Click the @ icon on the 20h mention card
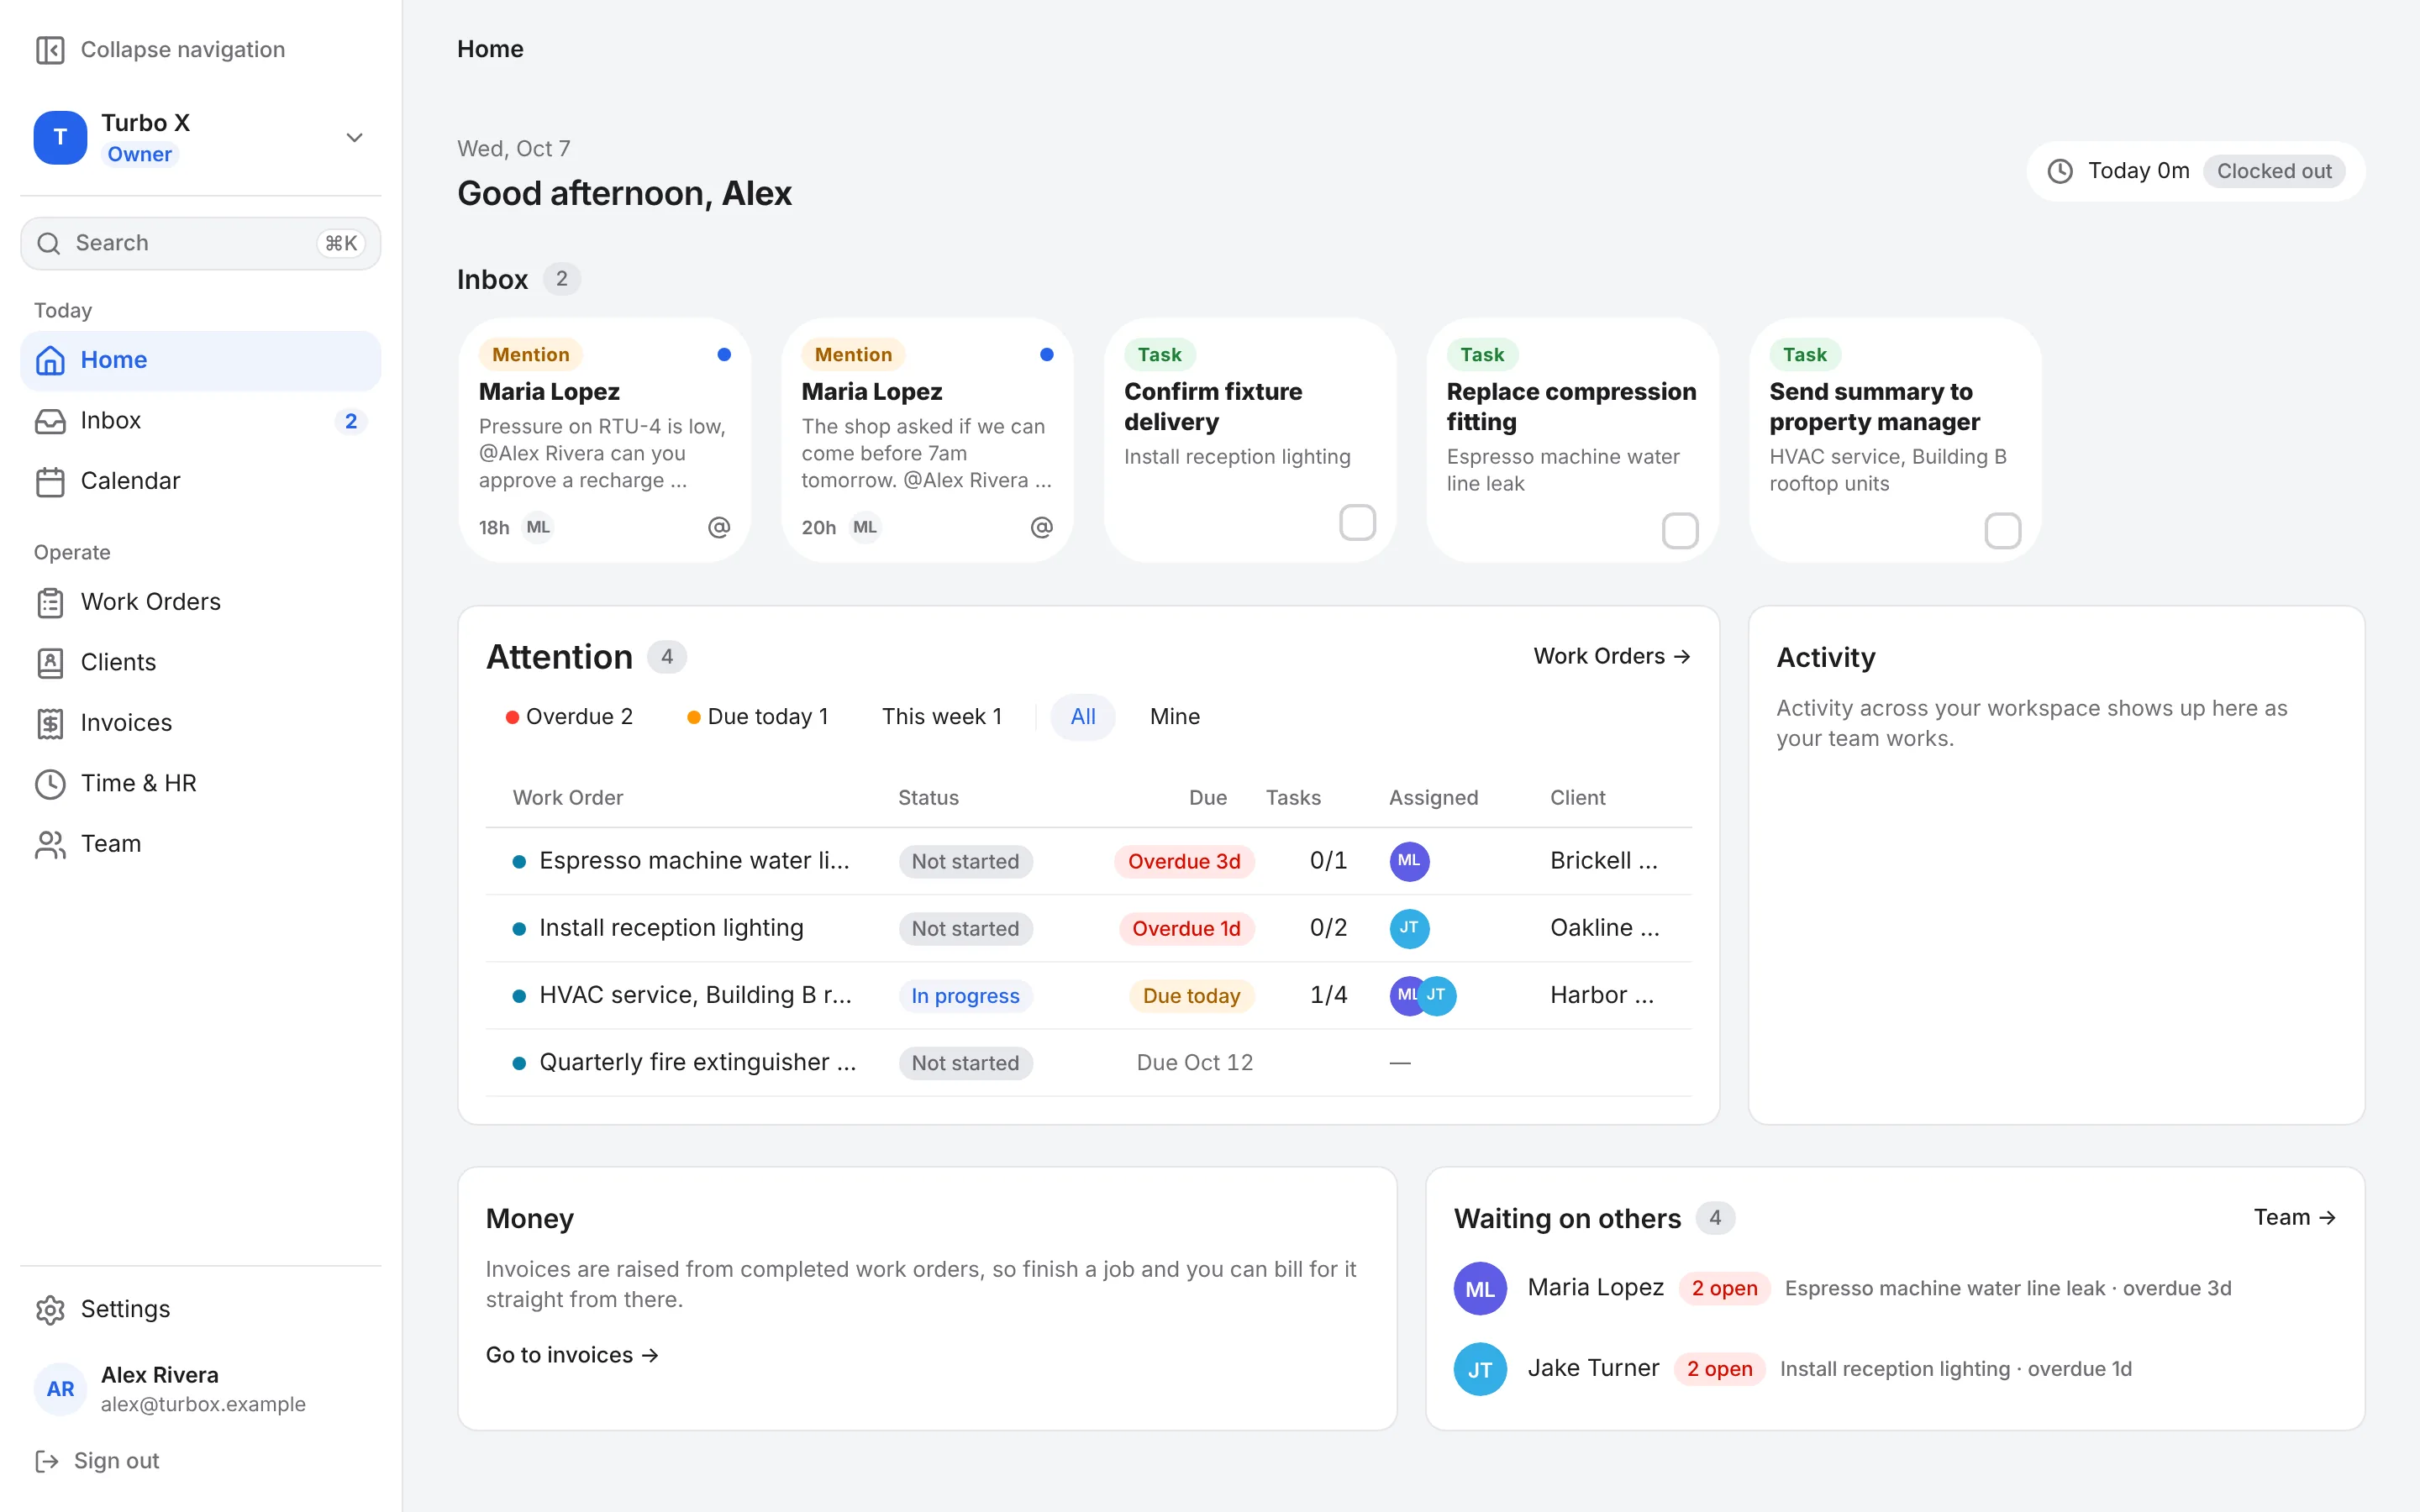 tap(1042, 527)
